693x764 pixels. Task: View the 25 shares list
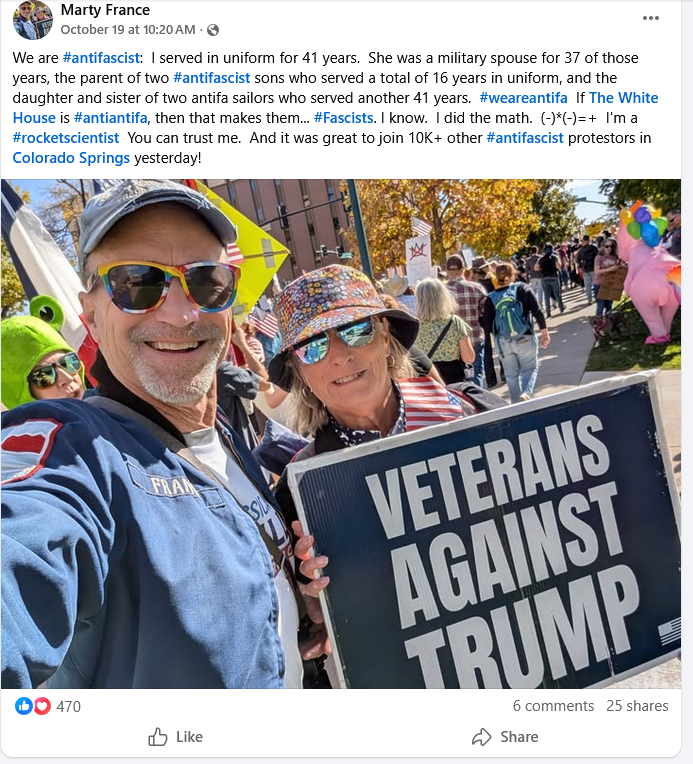tap(637, 706)
